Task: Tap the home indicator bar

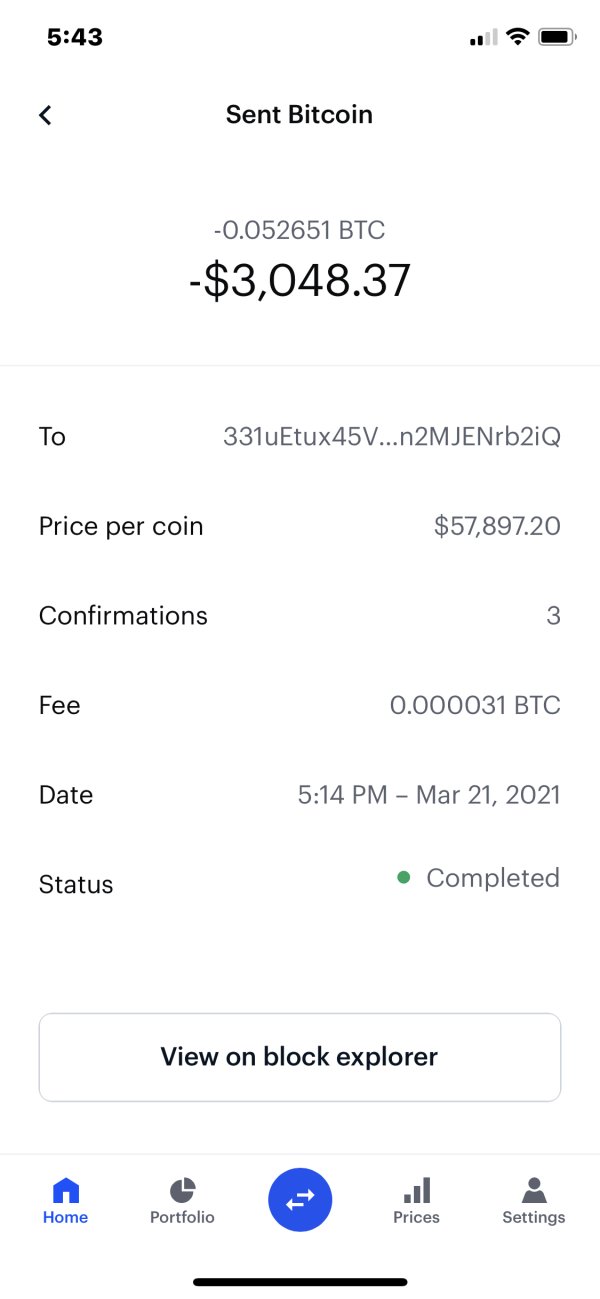Action: point(300,1281)
